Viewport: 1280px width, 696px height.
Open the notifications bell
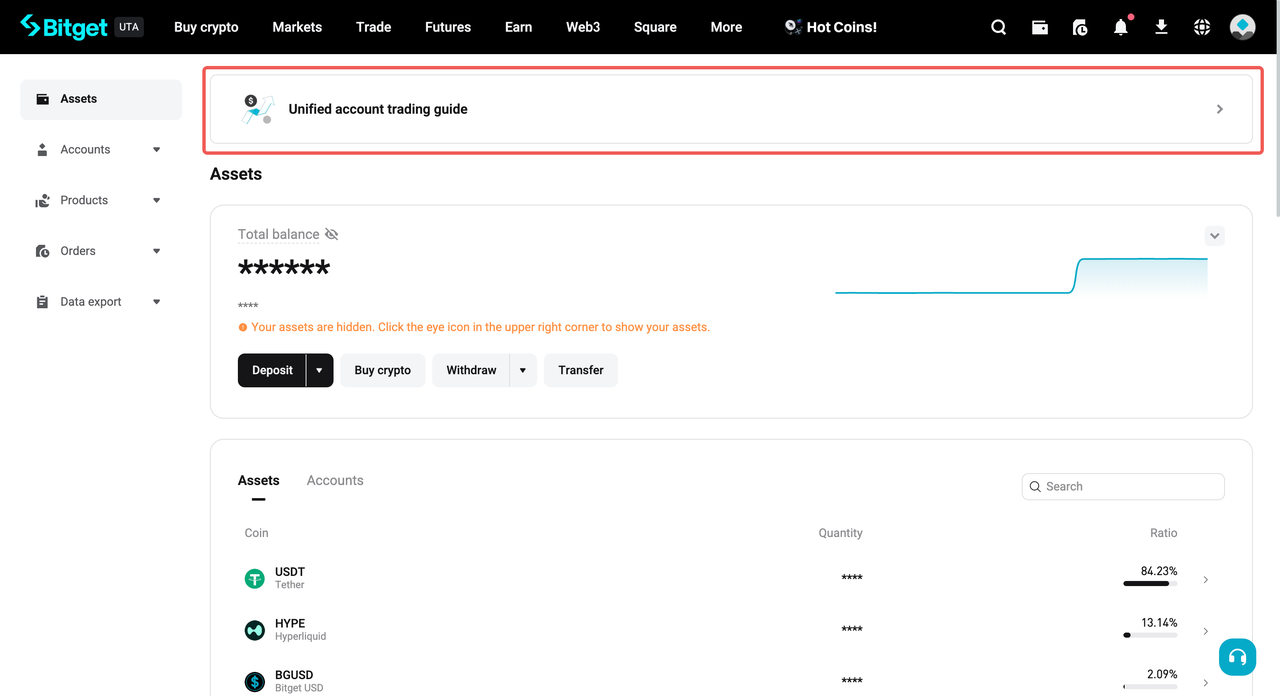pos(1121,27)
